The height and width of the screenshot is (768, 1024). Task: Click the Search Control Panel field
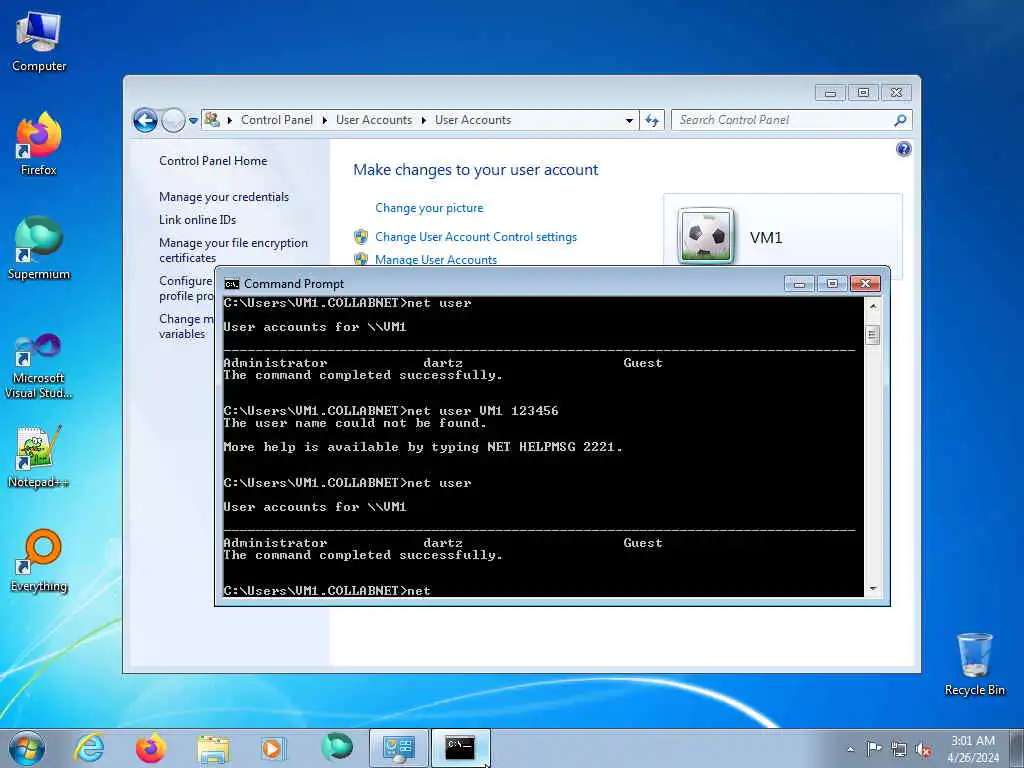783,120
